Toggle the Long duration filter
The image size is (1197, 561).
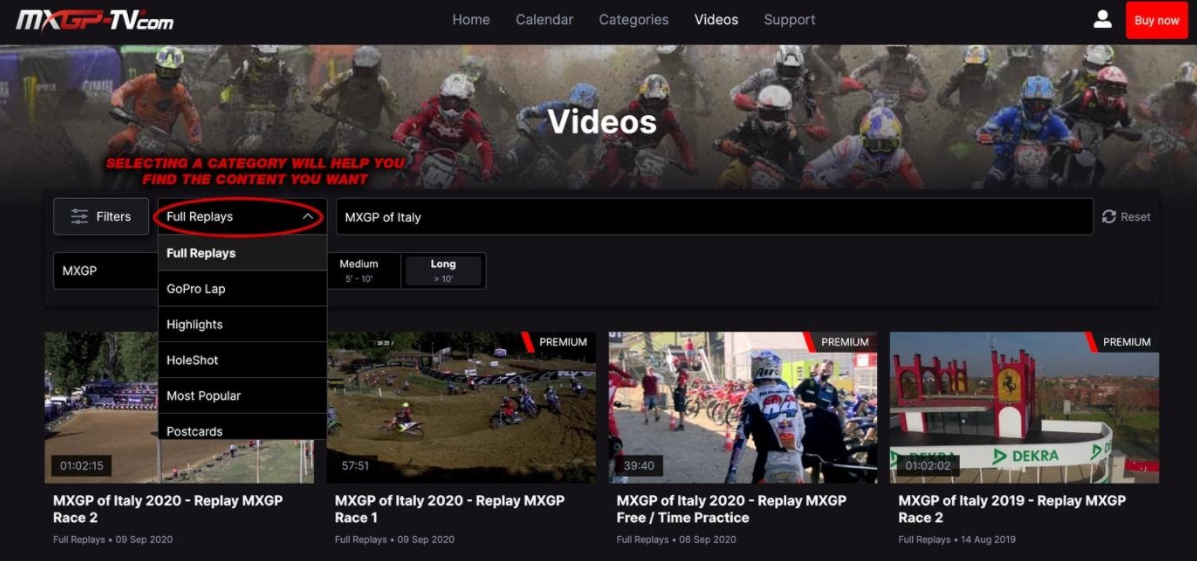443,270
